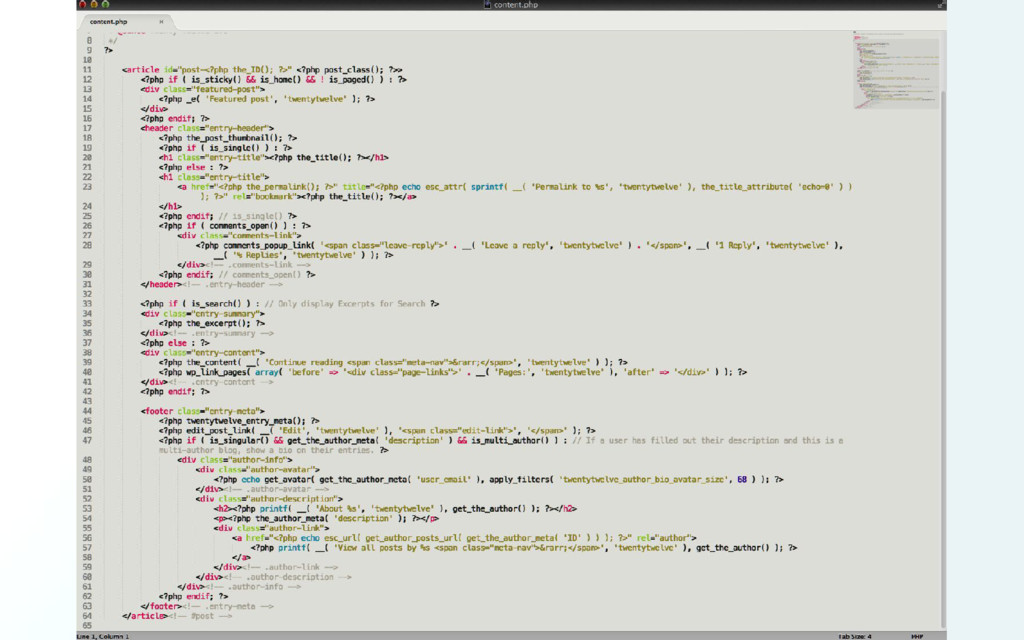Close the content.php tab

click(161, 22)
